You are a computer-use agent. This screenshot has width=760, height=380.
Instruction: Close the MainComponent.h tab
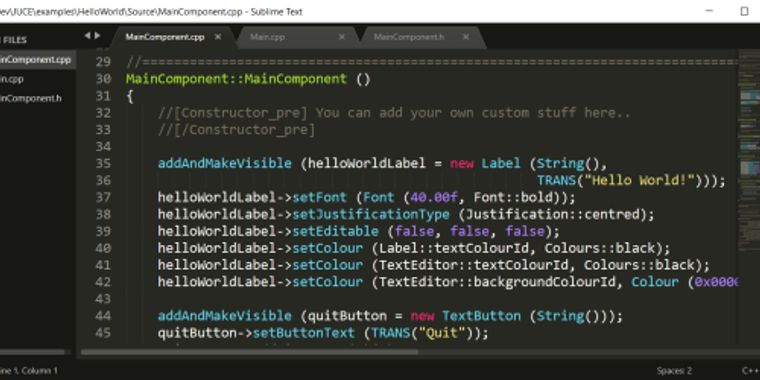pyautogui.click(x=466, y=37)
